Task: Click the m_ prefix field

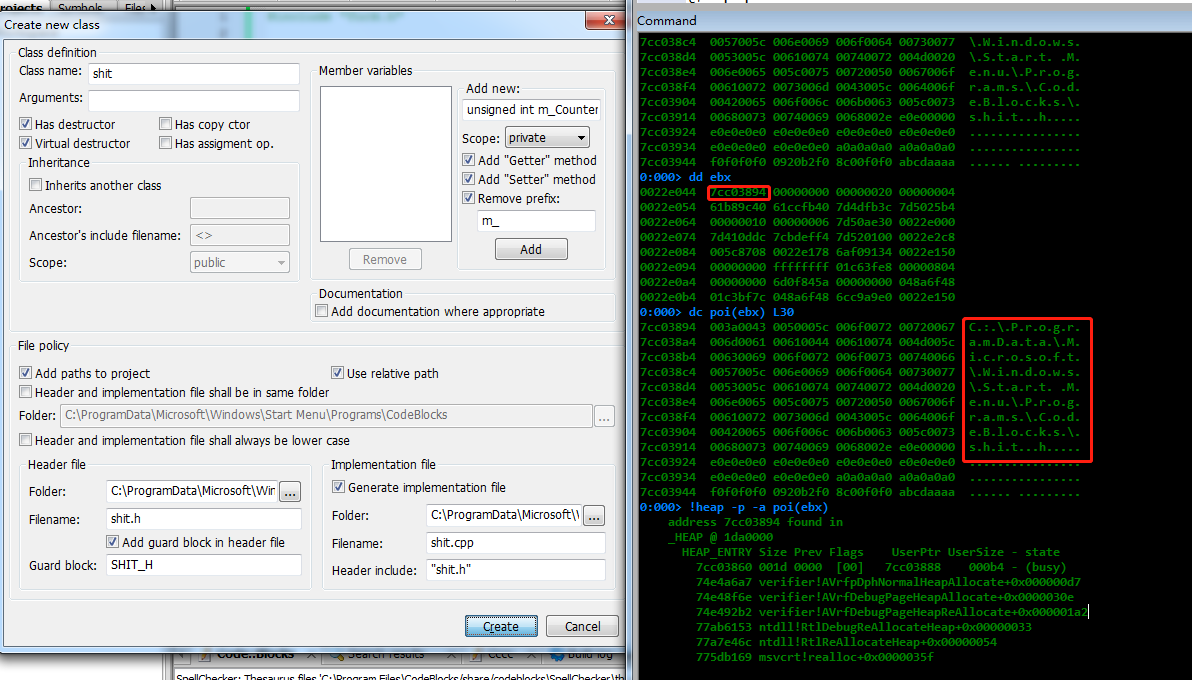Action: click(536, 221)
